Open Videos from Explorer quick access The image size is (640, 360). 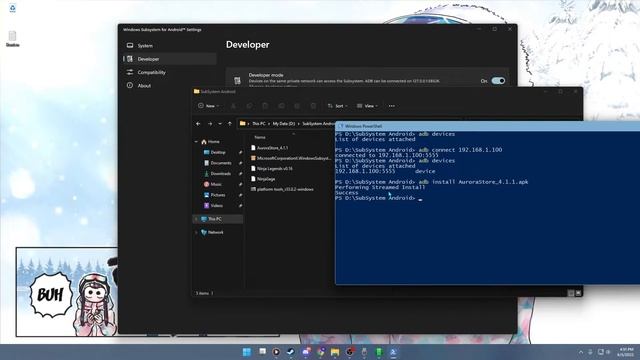click(217, 205)
